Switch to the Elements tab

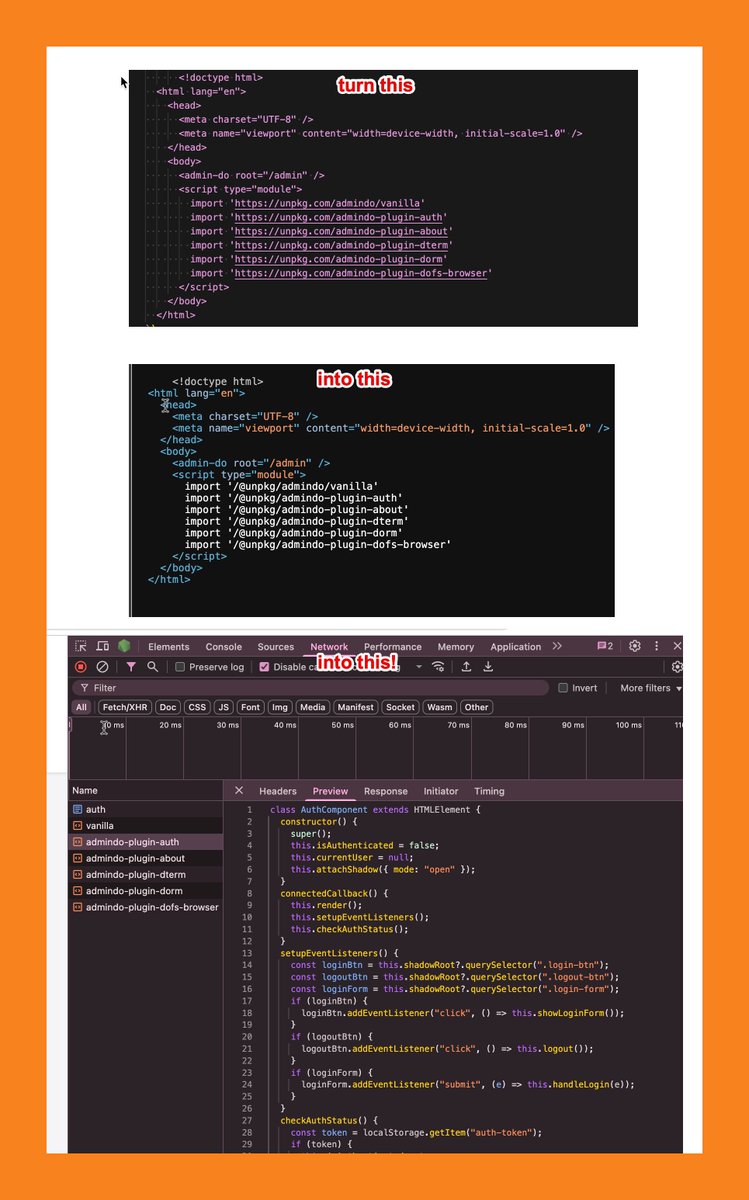(x=169, y=647)
